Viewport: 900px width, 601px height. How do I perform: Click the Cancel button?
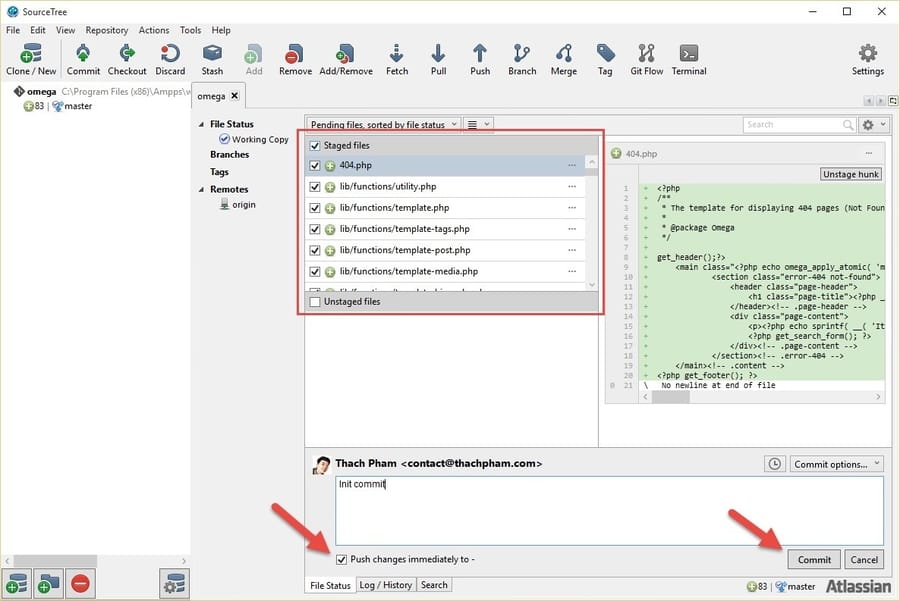click(x=864, y=560)
